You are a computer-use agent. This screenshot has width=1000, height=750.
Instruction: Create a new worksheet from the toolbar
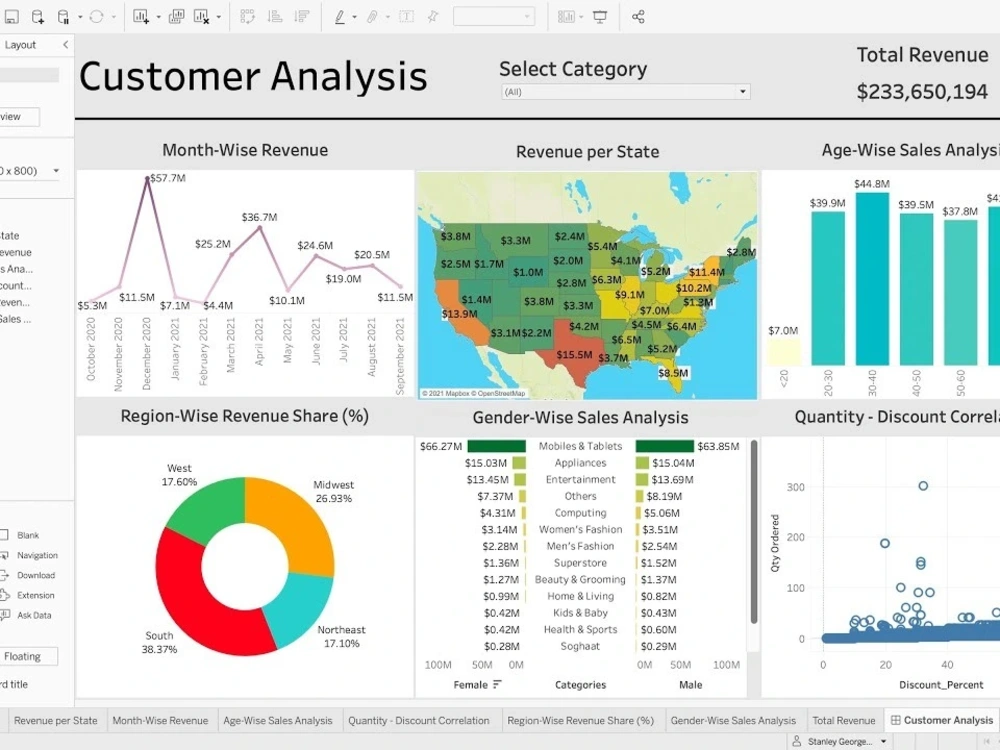[139, 15]
